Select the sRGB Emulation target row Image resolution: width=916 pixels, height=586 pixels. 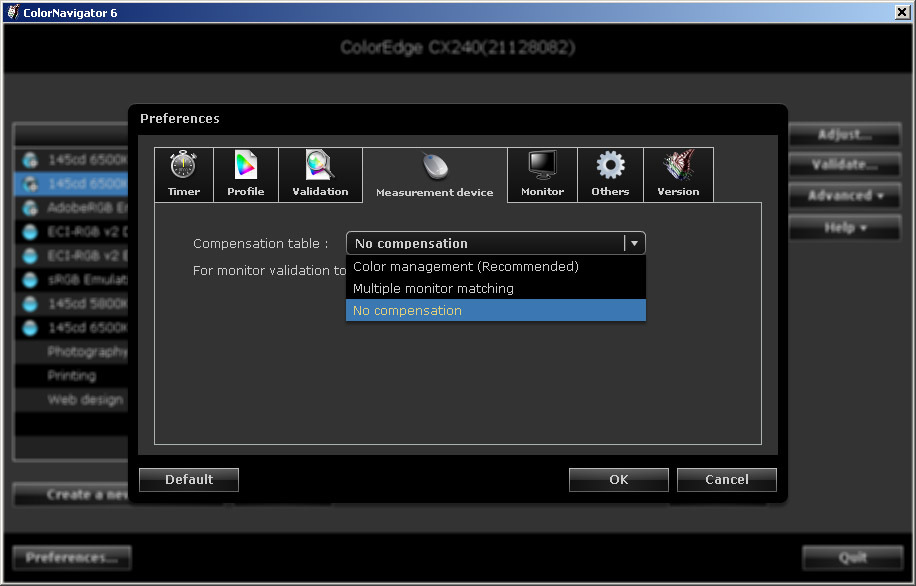pyautogui.click(x=71, y=280)
